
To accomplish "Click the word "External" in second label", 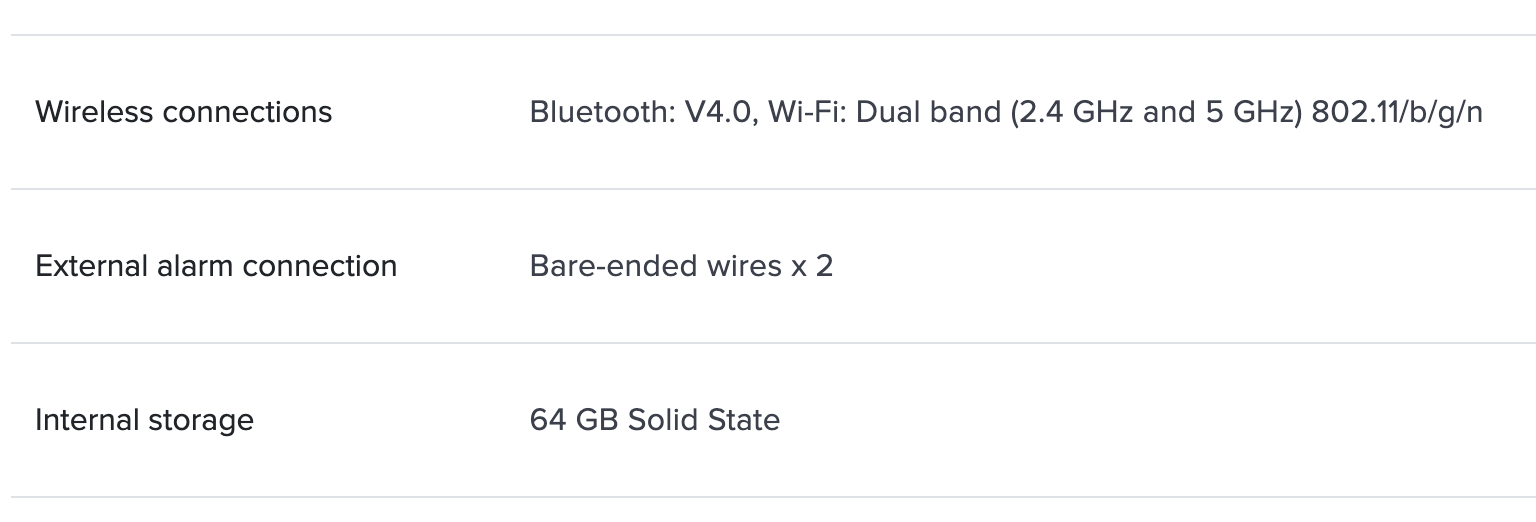I will (x=92, y=266).
